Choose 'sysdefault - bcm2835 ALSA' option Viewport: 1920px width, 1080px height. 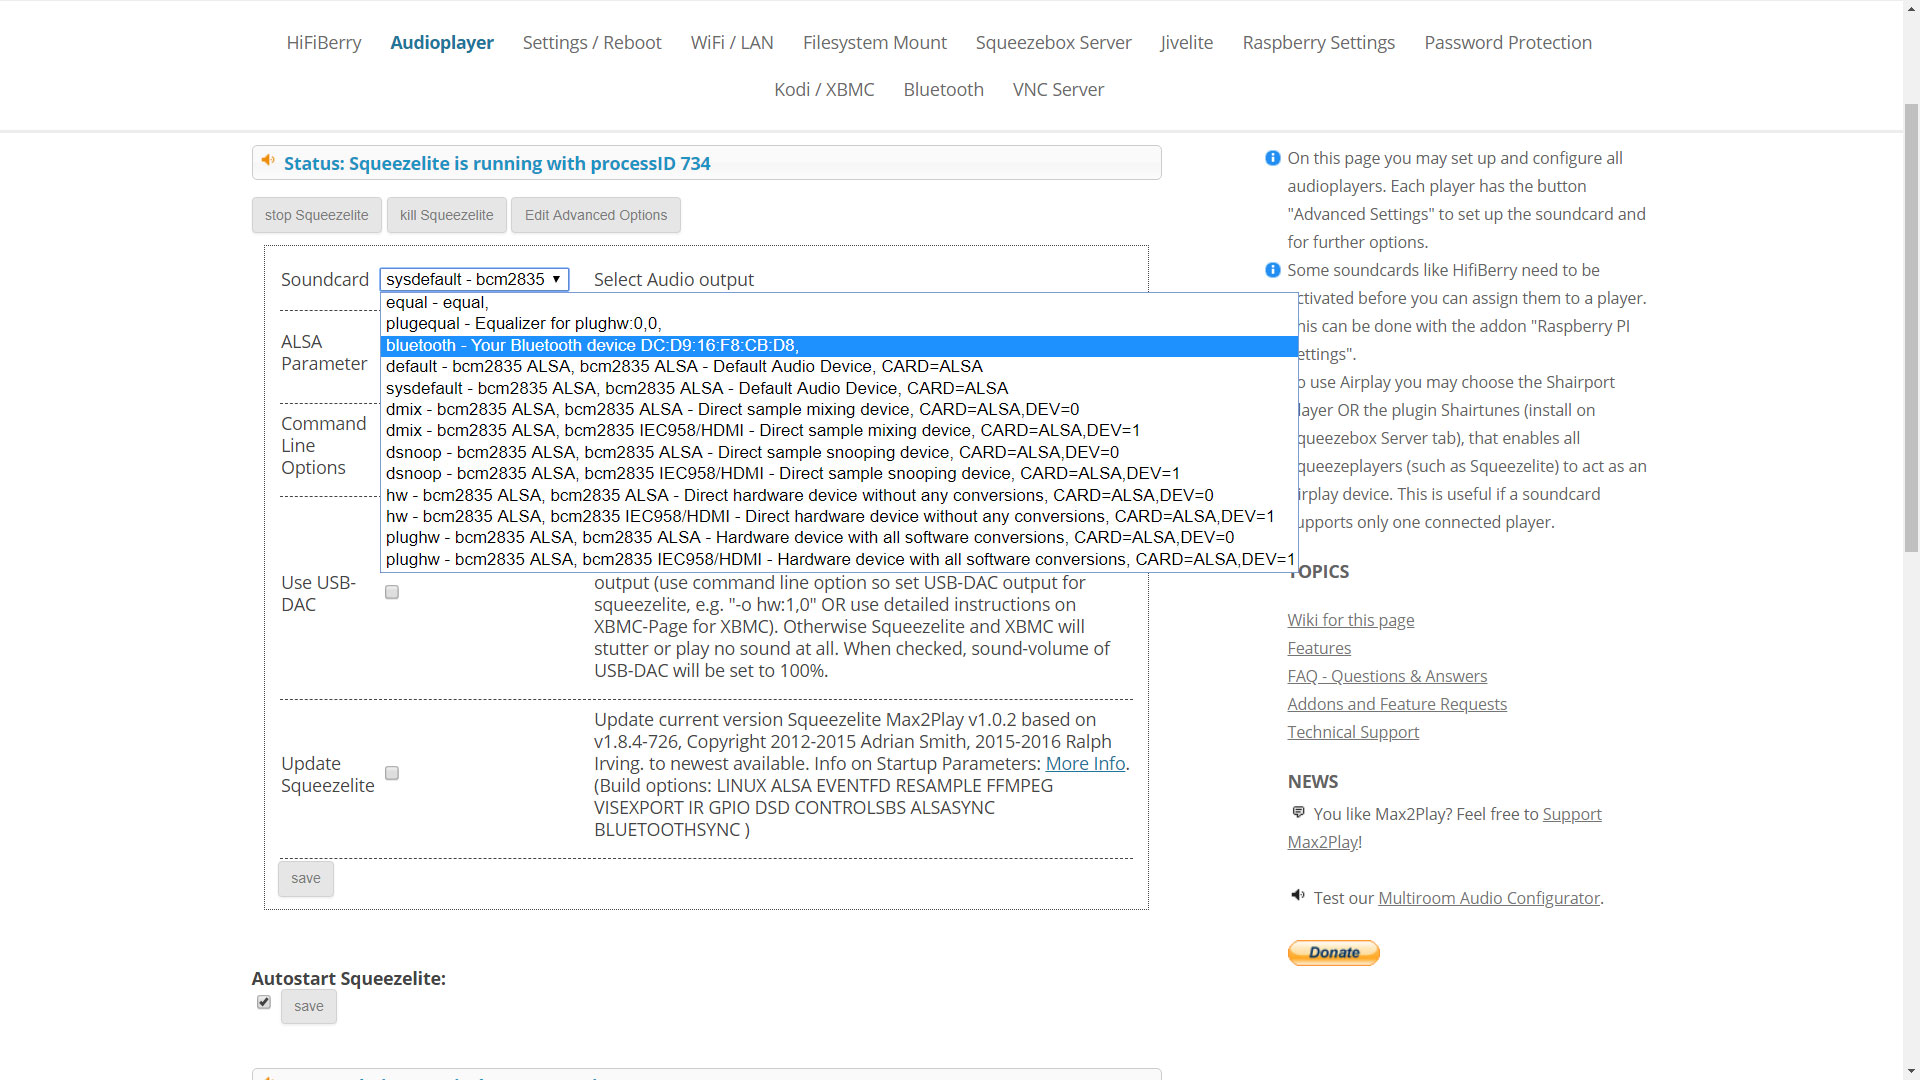coord(839,389)
